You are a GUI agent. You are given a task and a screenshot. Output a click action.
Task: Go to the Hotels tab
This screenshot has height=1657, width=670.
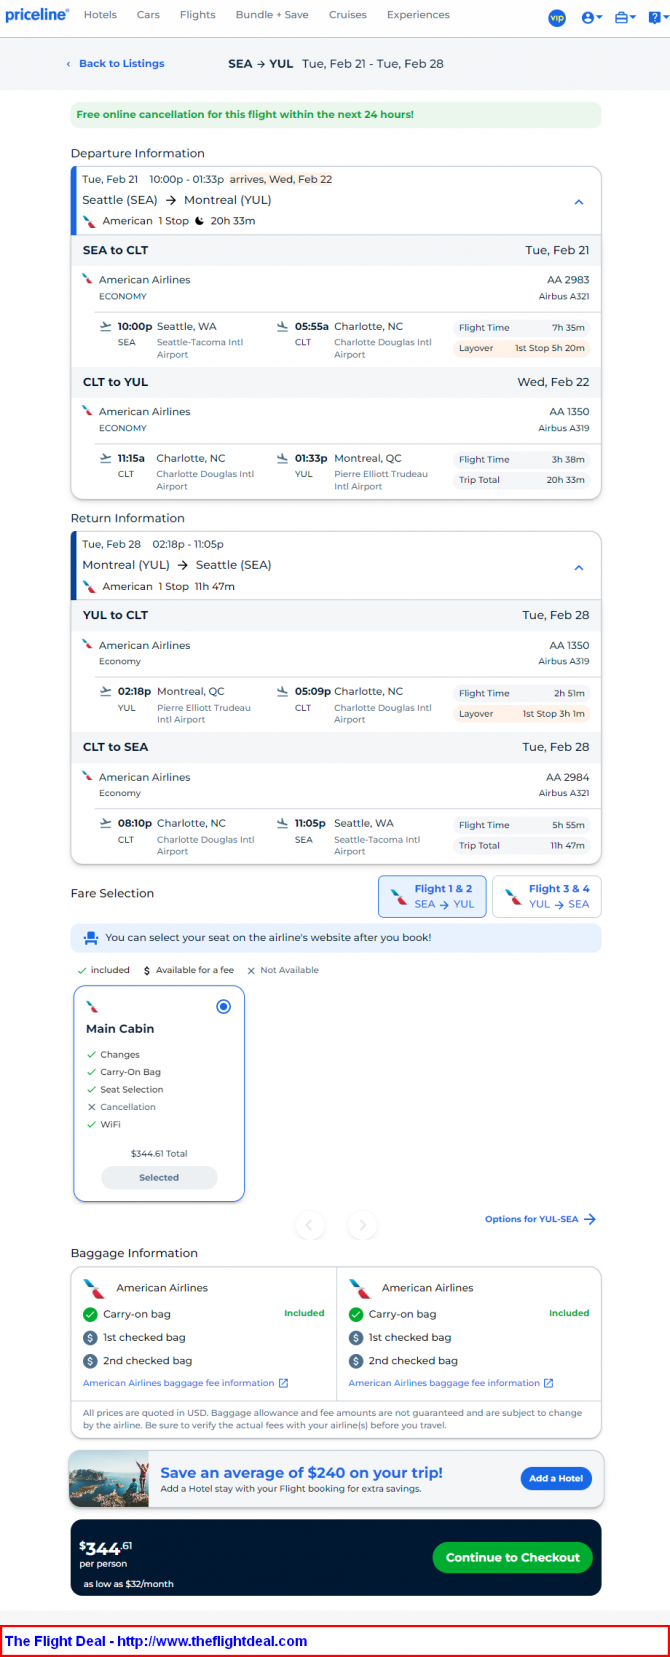tap(100, 15)
